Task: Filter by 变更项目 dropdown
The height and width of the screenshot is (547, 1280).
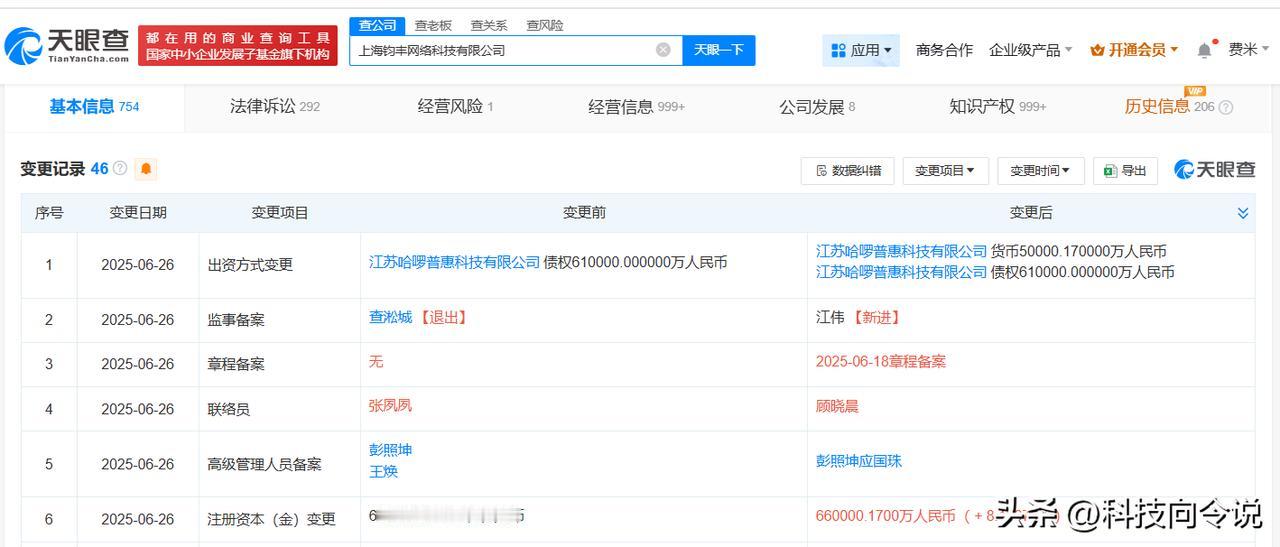Action: 945,171
